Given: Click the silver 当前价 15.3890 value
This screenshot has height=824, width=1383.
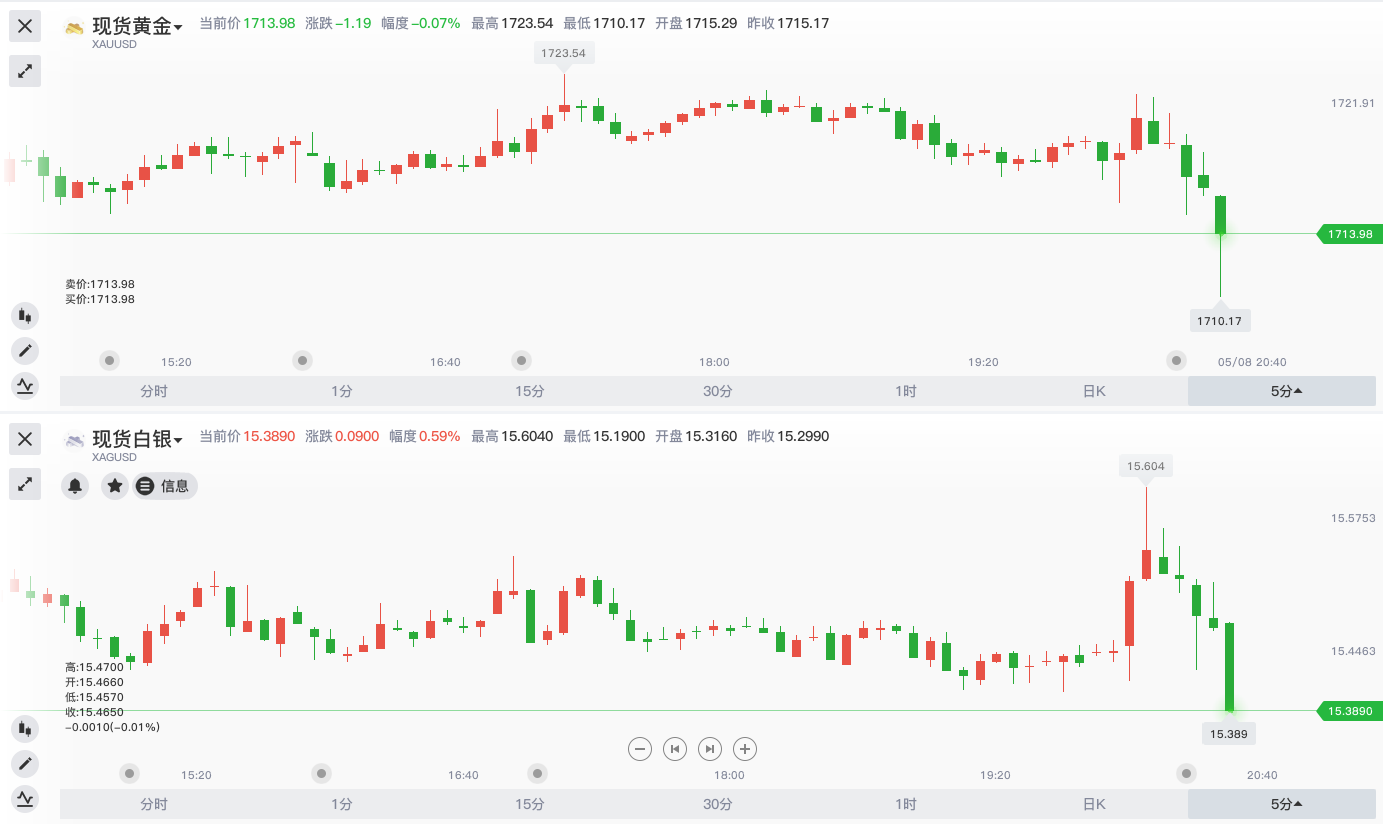Looking at the screenshot, I should pyautogui.click(x=269, y=436).
